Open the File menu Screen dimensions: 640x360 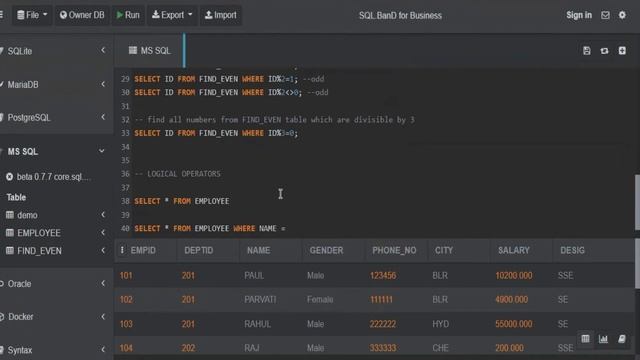(32, 15)
